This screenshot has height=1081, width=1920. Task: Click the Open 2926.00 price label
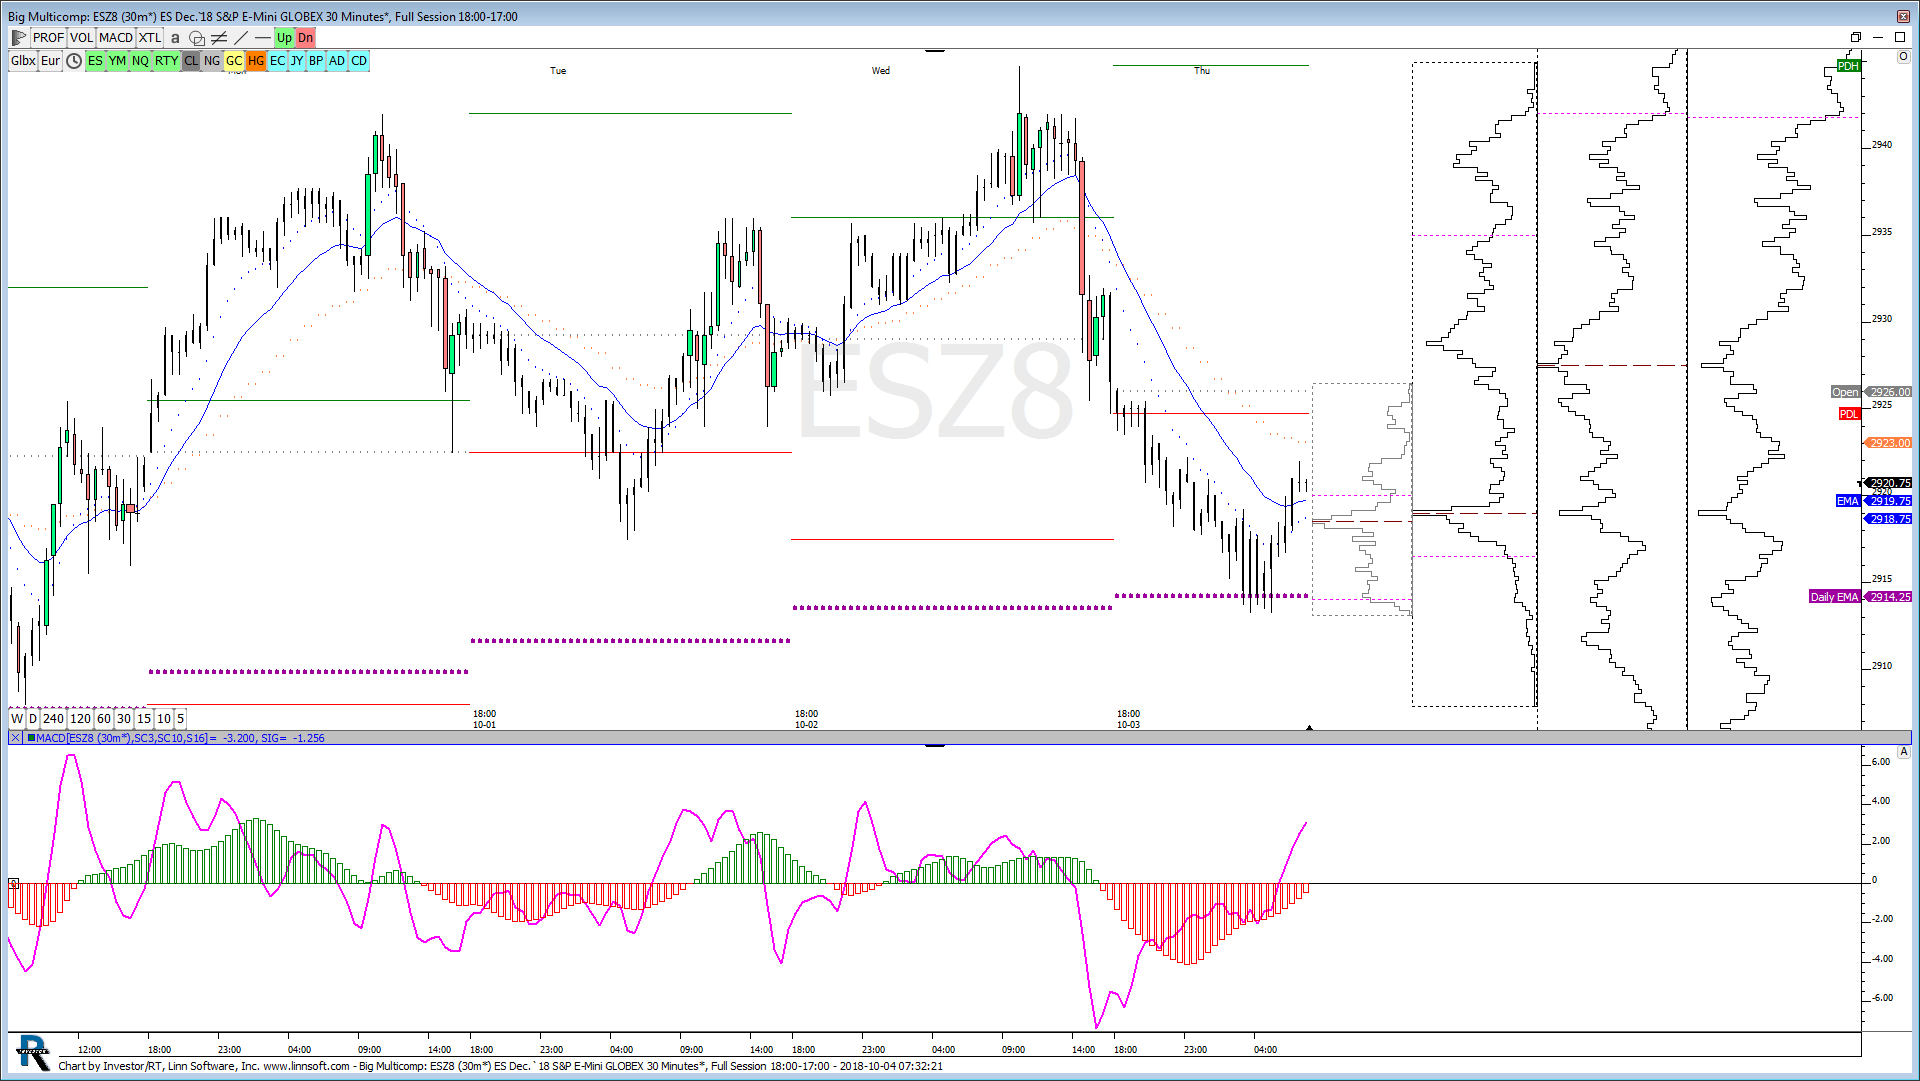pyautogui.click(x=1871, y=392)
